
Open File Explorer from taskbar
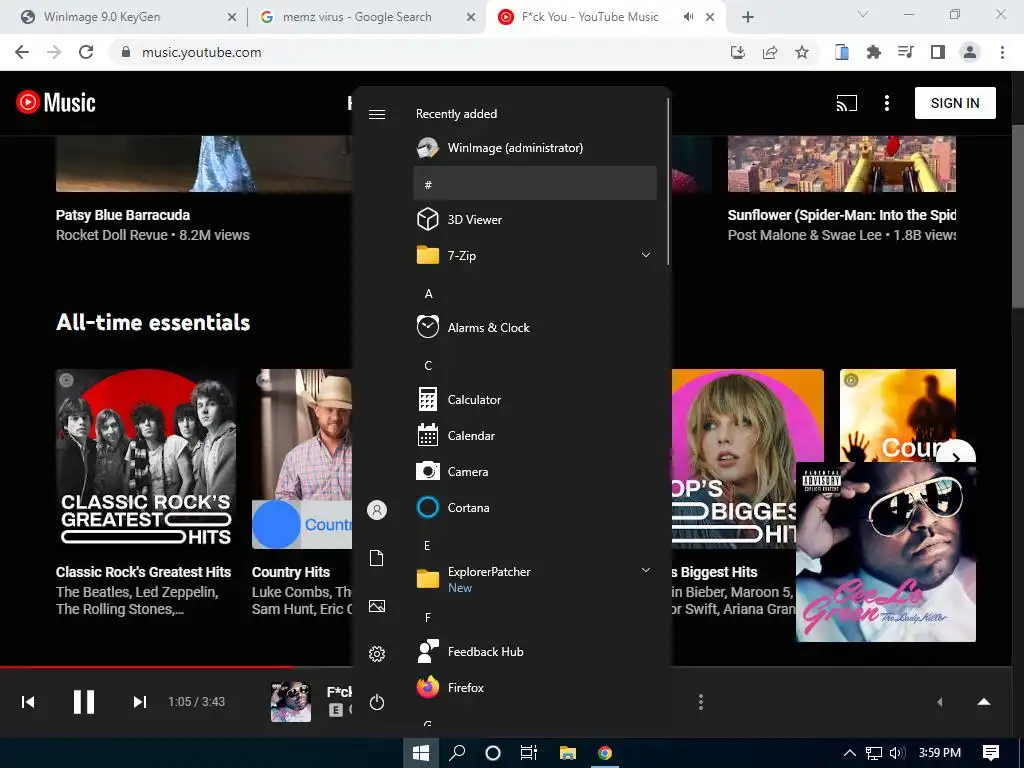[568, 753]
